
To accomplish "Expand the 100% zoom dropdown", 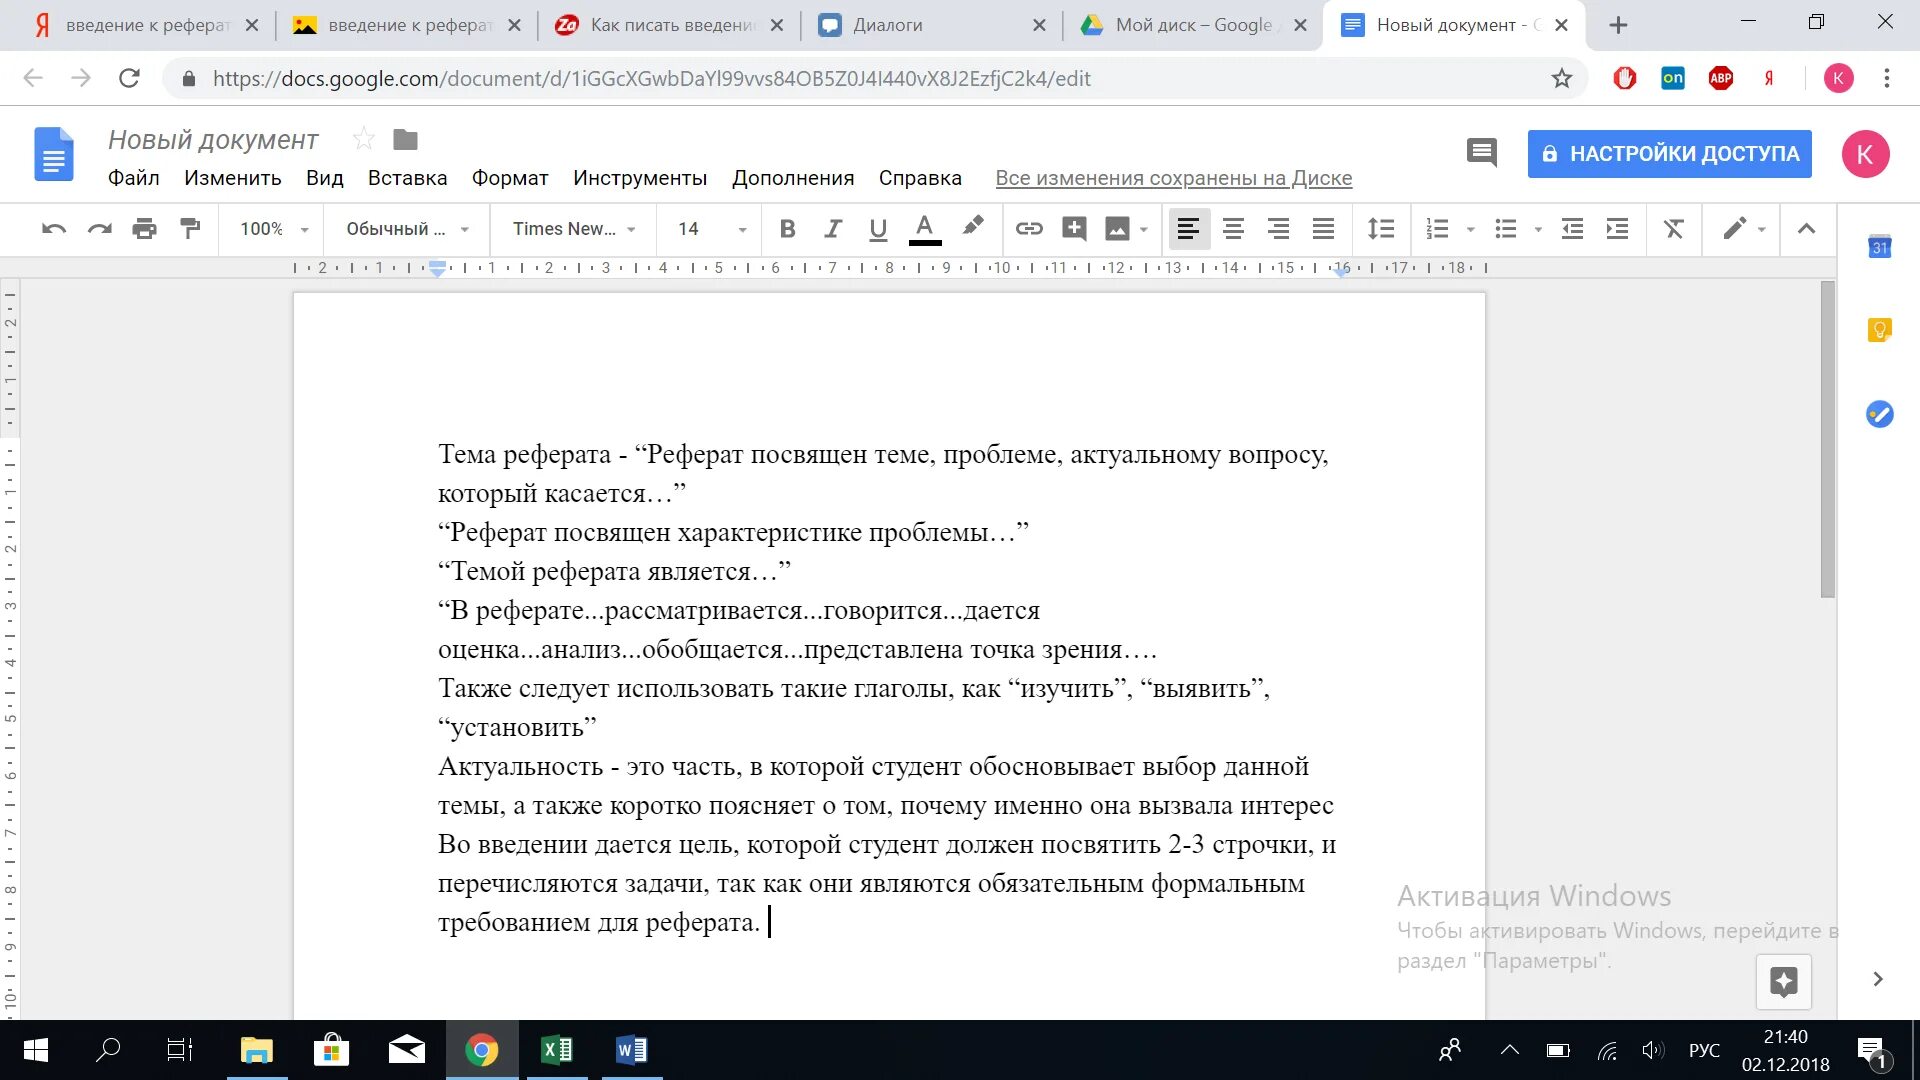I will pyautogui.click(x=274, y=229).
